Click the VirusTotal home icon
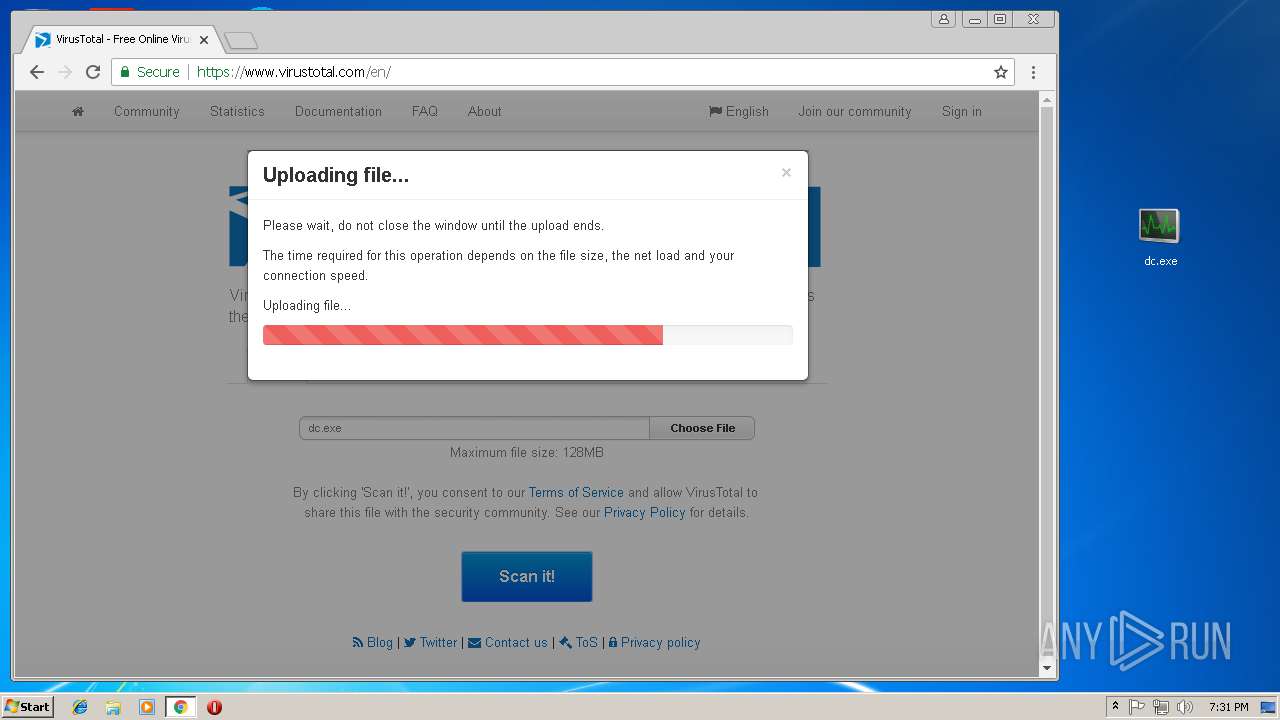The height and width of the screenshot is (720, 1280). pyautogui.click(x=78, y=111)
